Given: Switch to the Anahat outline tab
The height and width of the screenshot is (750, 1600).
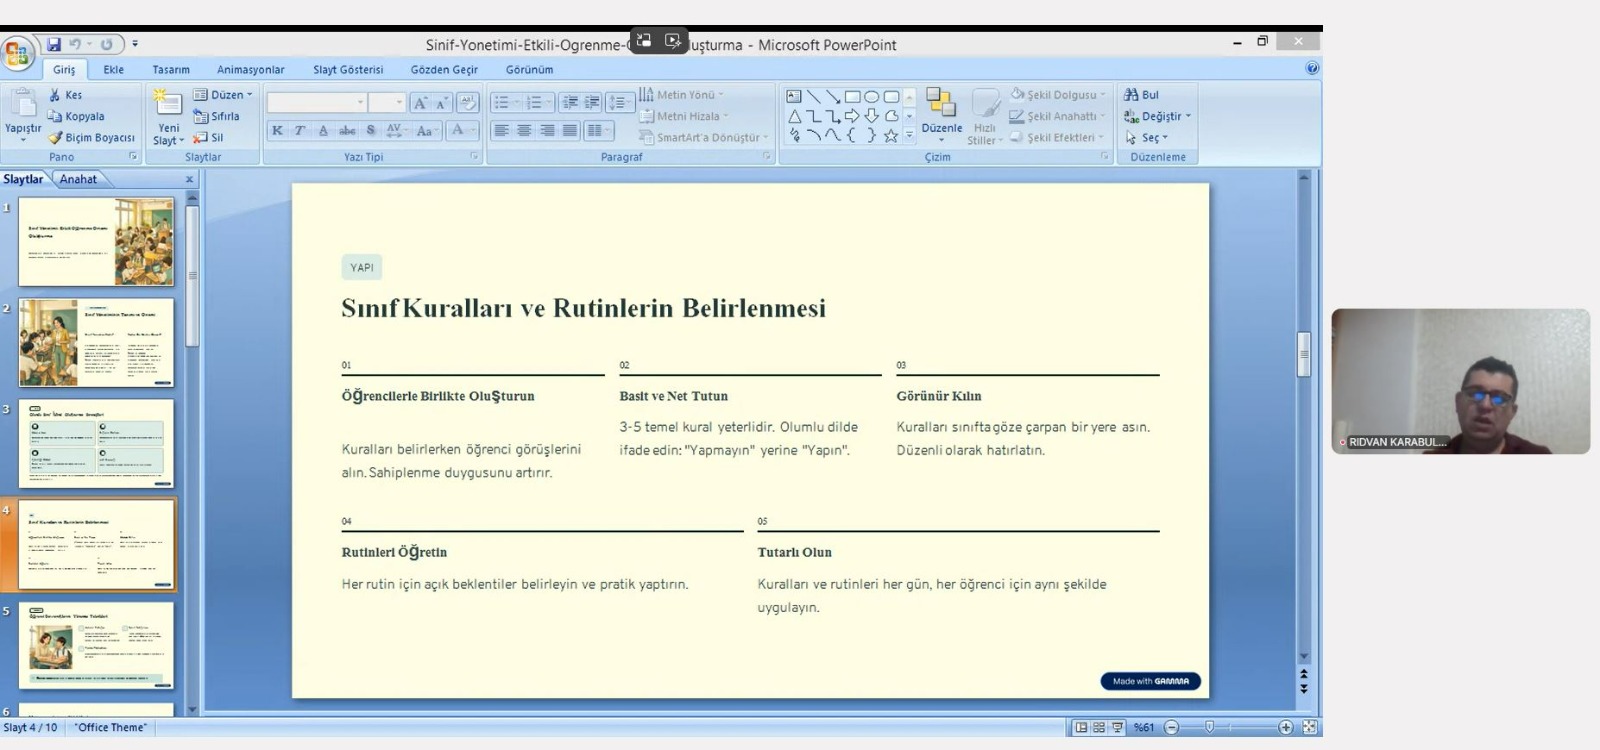Looking at the screenshot, I should 78,179.
